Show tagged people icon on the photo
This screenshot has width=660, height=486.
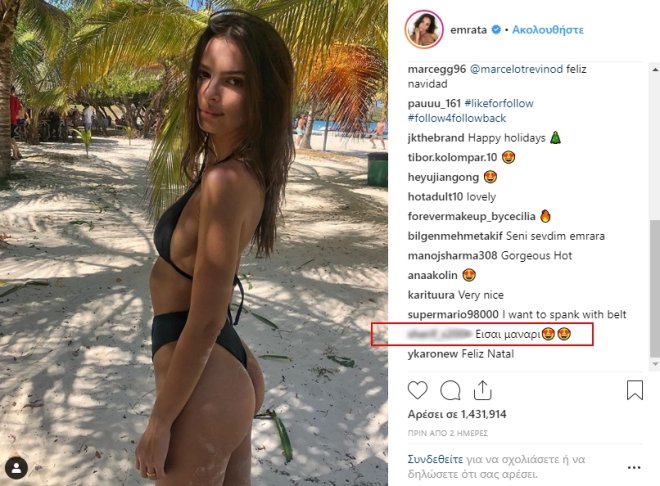[16, 468]
